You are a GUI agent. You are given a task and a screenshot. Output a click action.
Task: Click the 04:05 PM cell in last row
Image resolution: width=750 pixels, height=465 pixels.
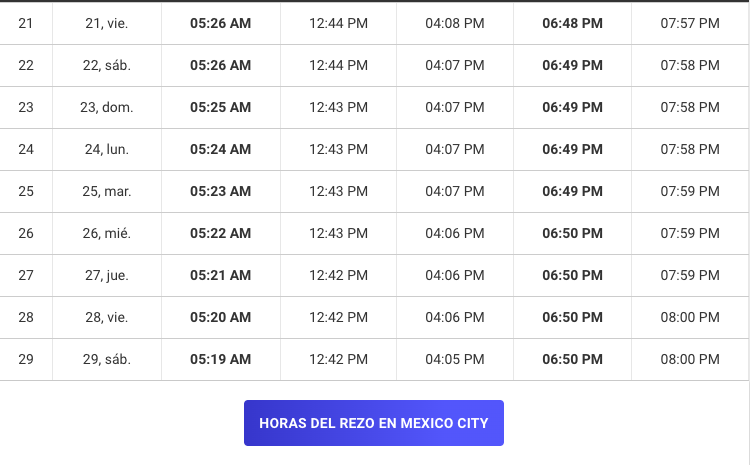[x=455, y=359]
